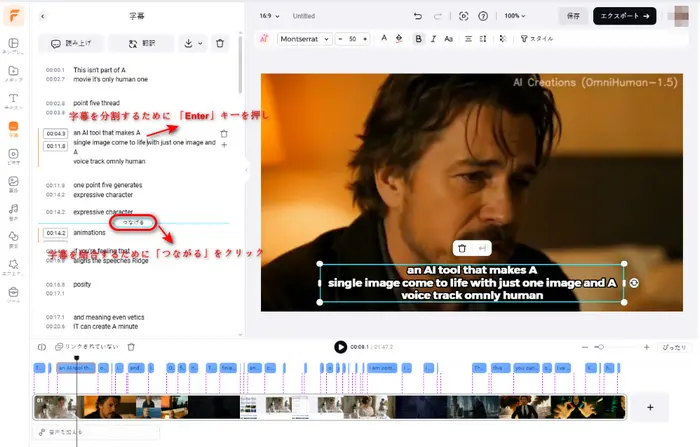Decrease font size with minus button
This screenshot has height=447, width=700.
coord(341,39)
